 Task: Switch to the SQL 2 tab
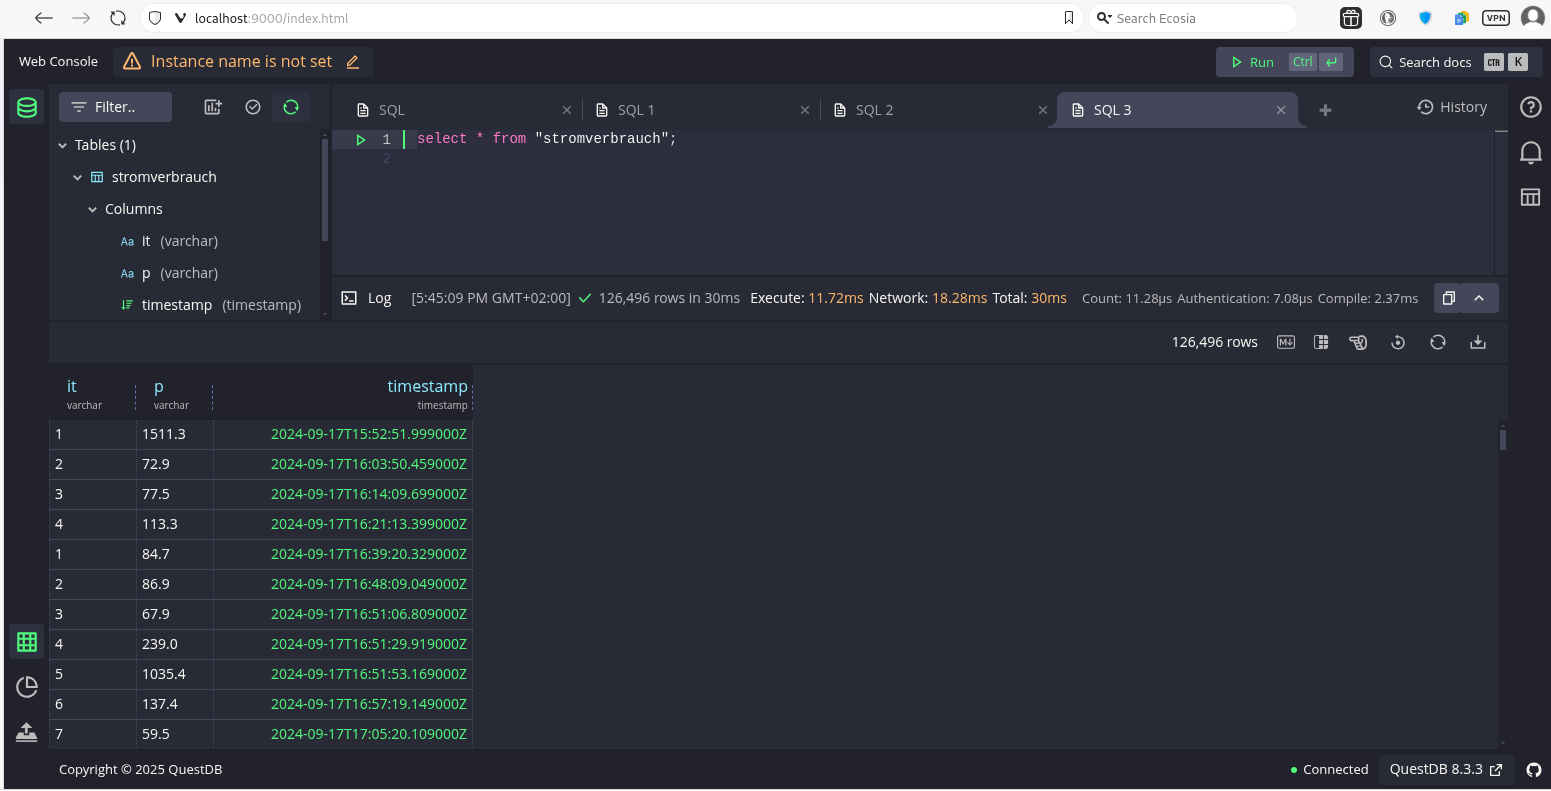[874, 110]
